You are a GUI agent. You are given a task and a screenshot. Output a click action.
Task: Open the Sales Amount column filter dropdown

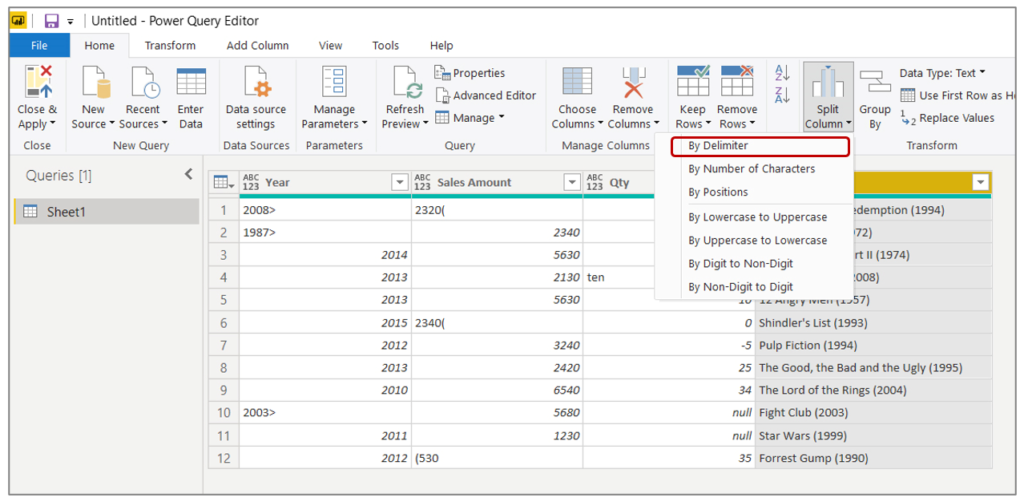point(571,183)
